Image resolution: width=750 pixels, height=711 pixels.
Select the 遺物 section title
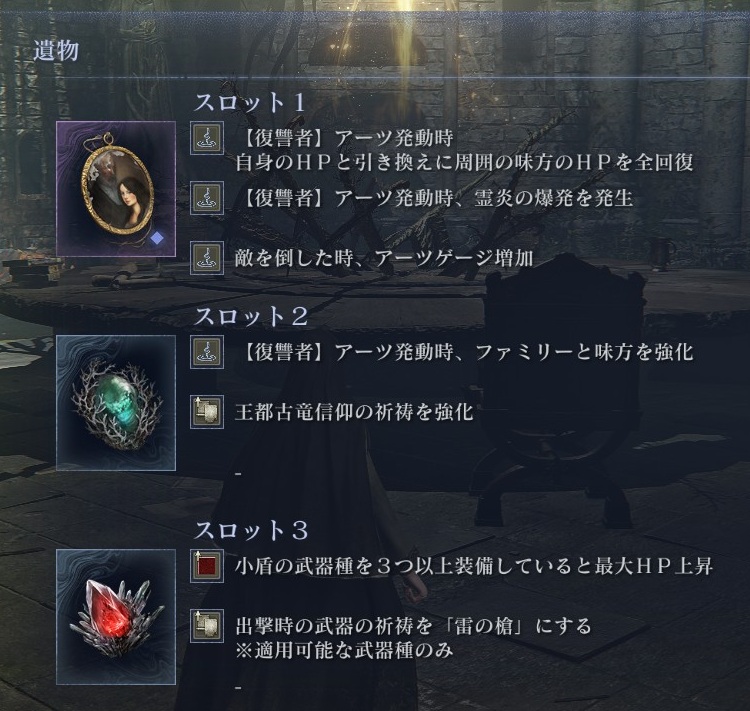click(x=56, y=50)
